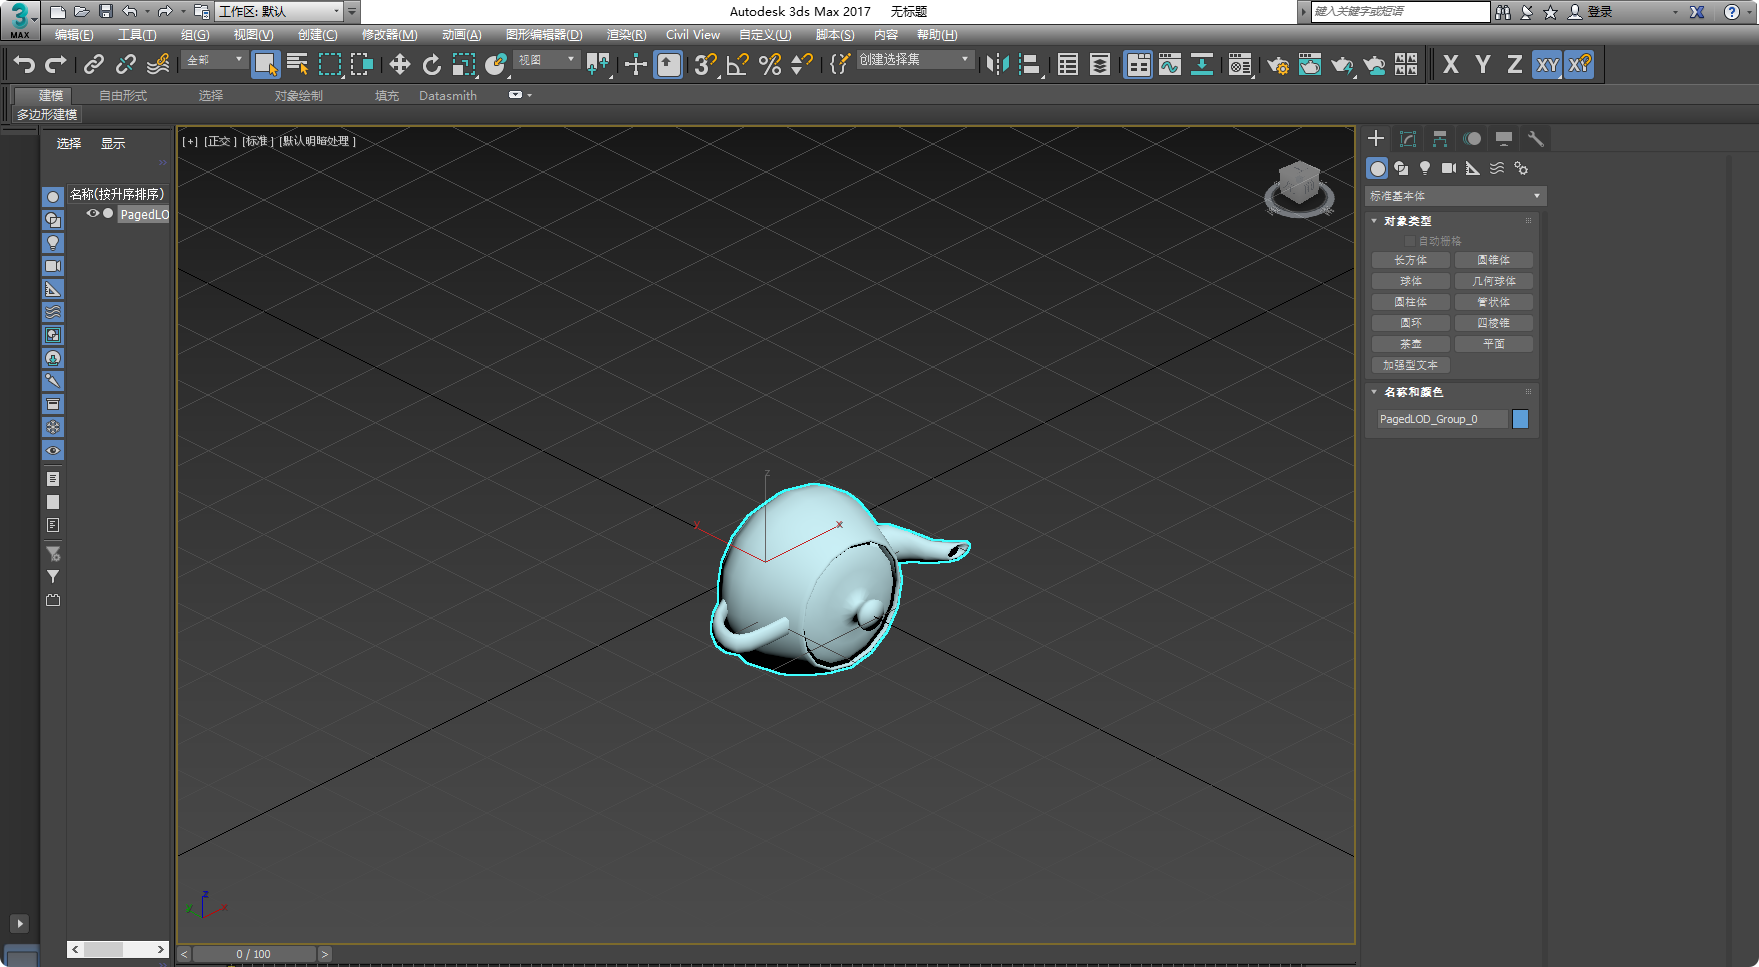The image size is (1759, 967).
Task: Activate the Select and Rotate tool
Action: click(x=432, y=65)
